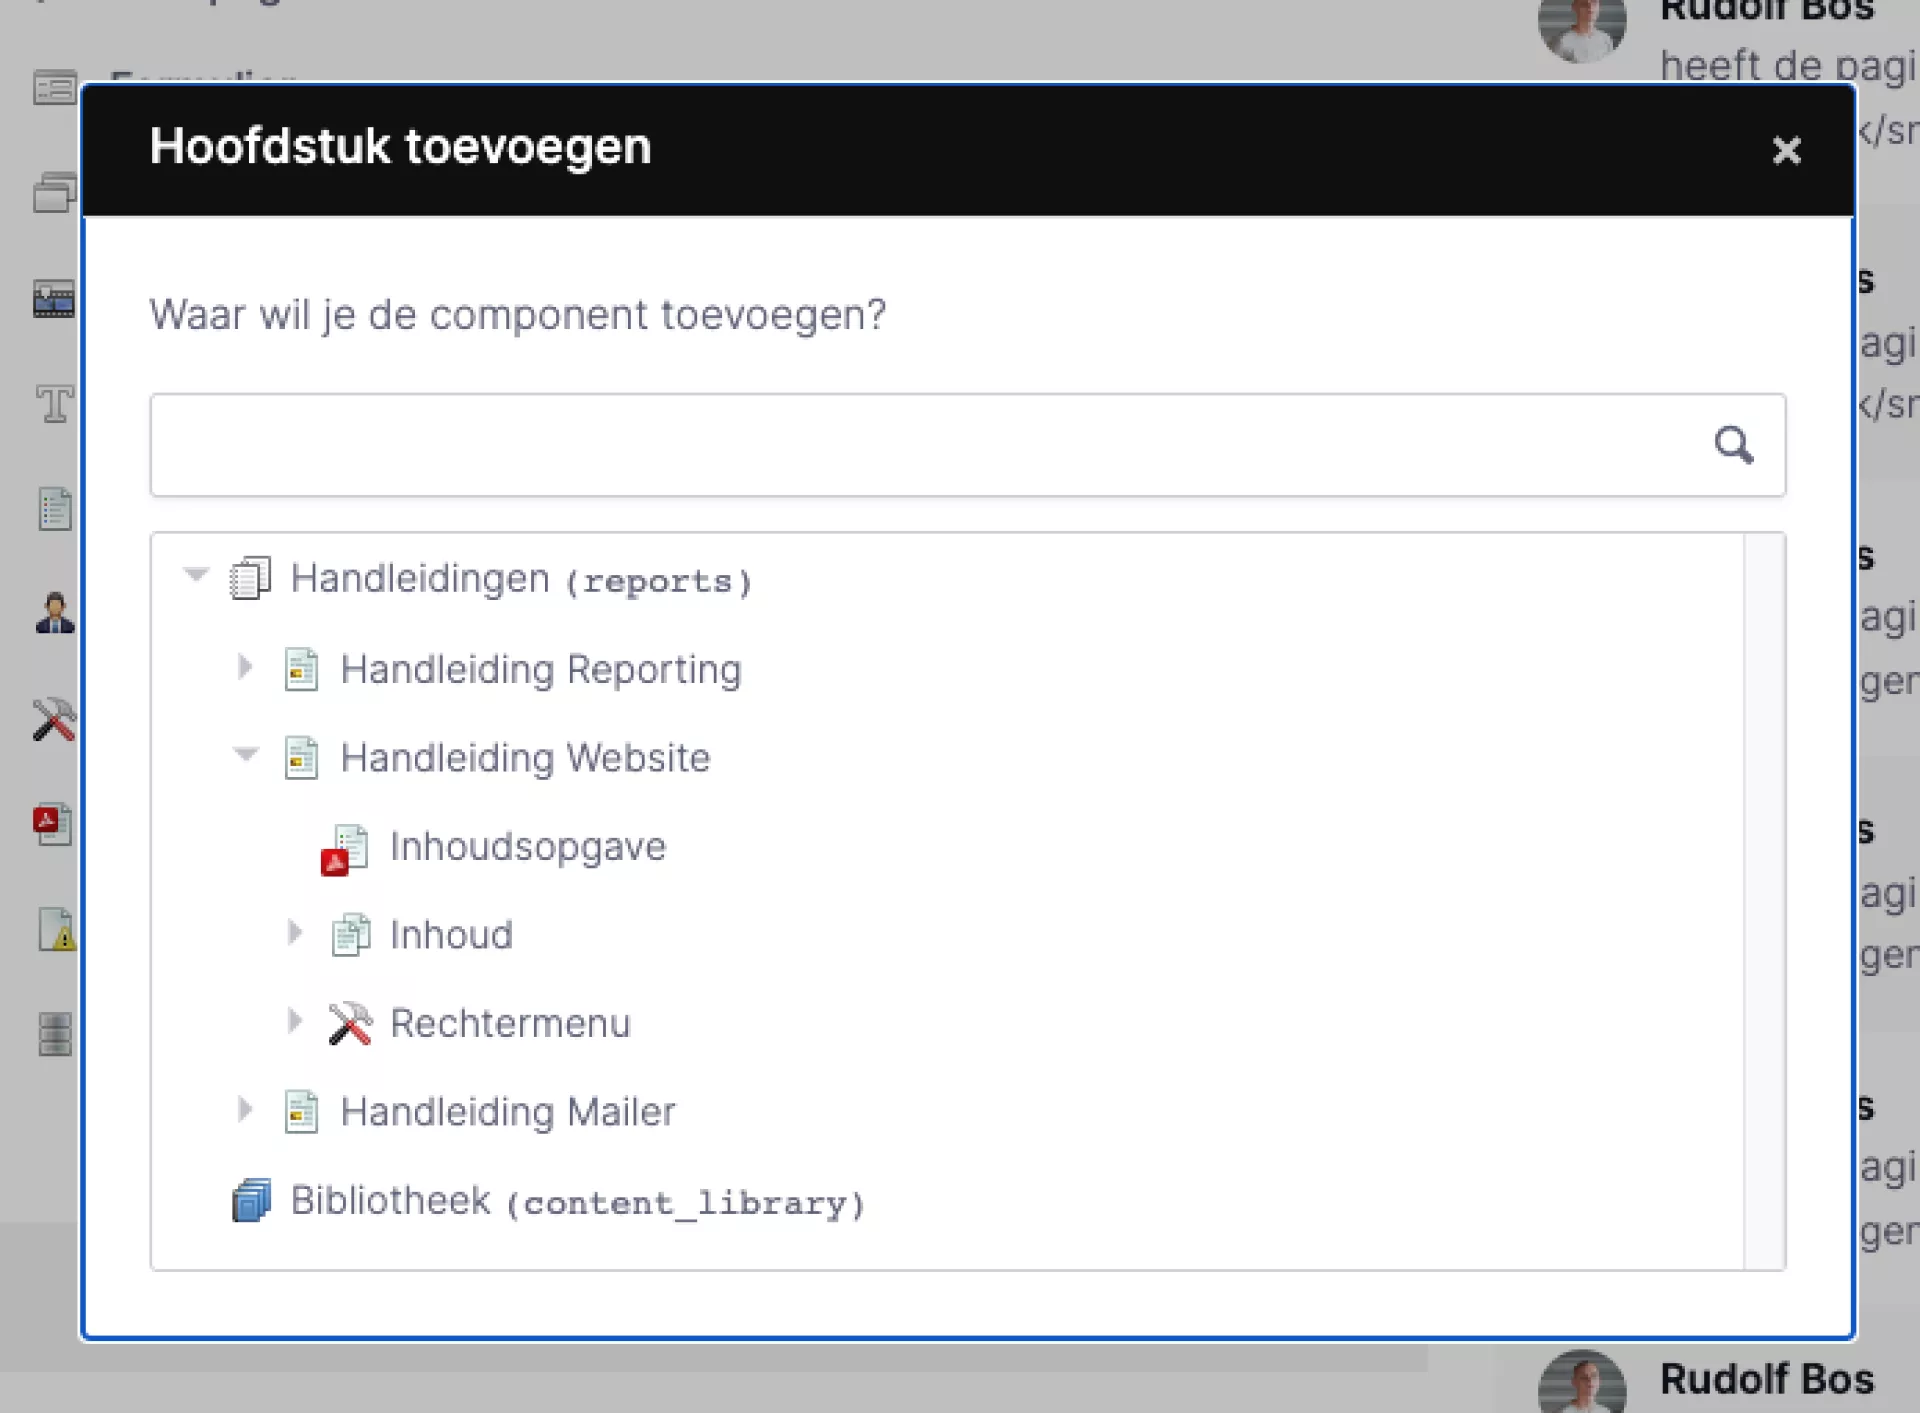Click the Handleidingen stacked pages icon
Viewport: 1920px width, 1413px height.
click(x=250, y=579)
